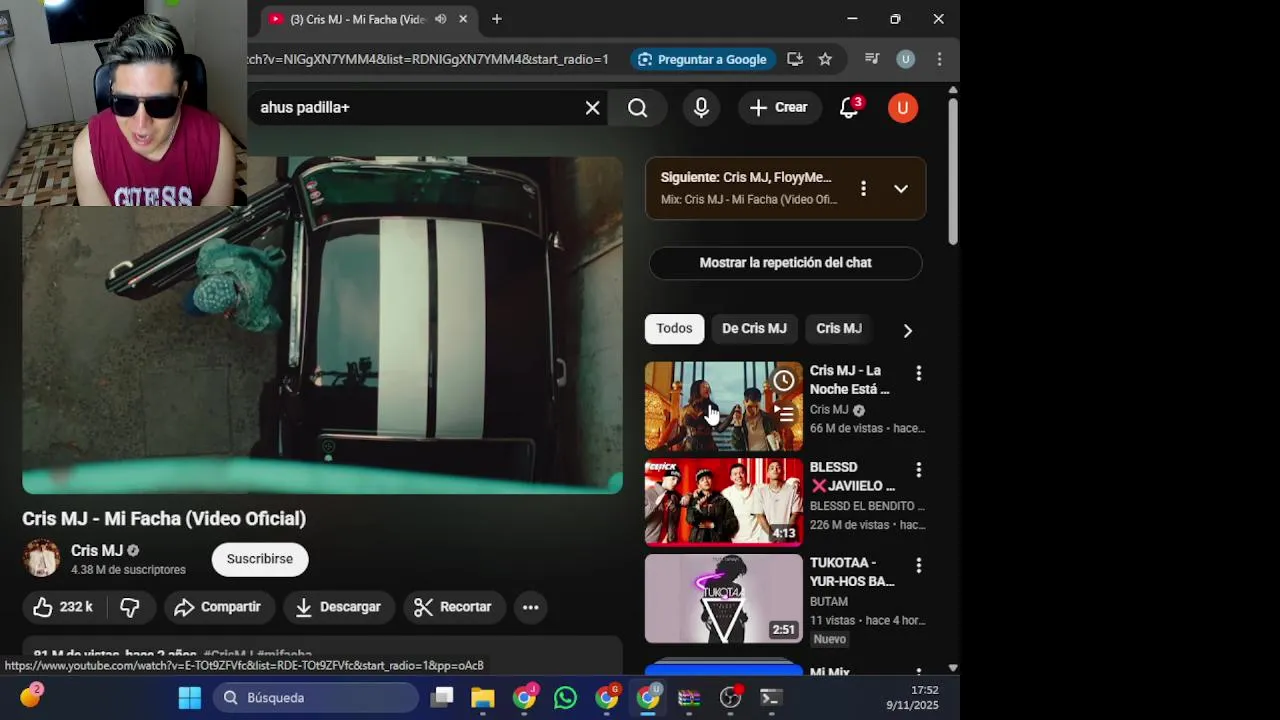Open WhatsApp from the taskbar
1280x720 pixels.
click(x=565, y=698)
